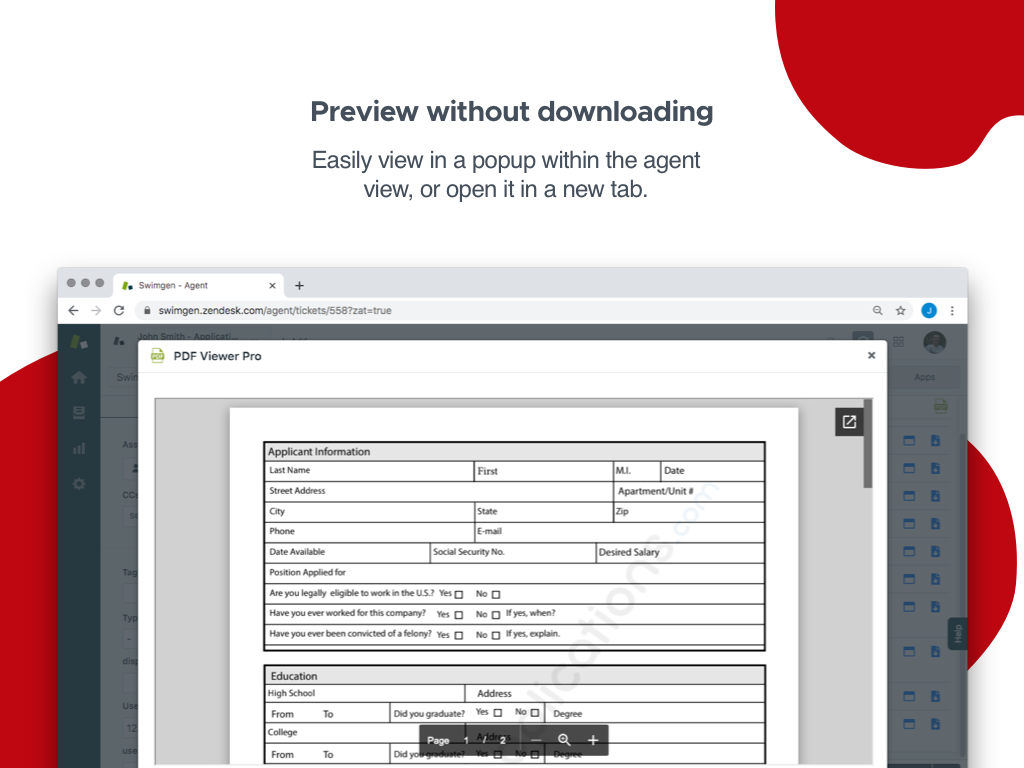Close the PDF Viewer Pro popup

pyautogui.click(x=871, y=355)
